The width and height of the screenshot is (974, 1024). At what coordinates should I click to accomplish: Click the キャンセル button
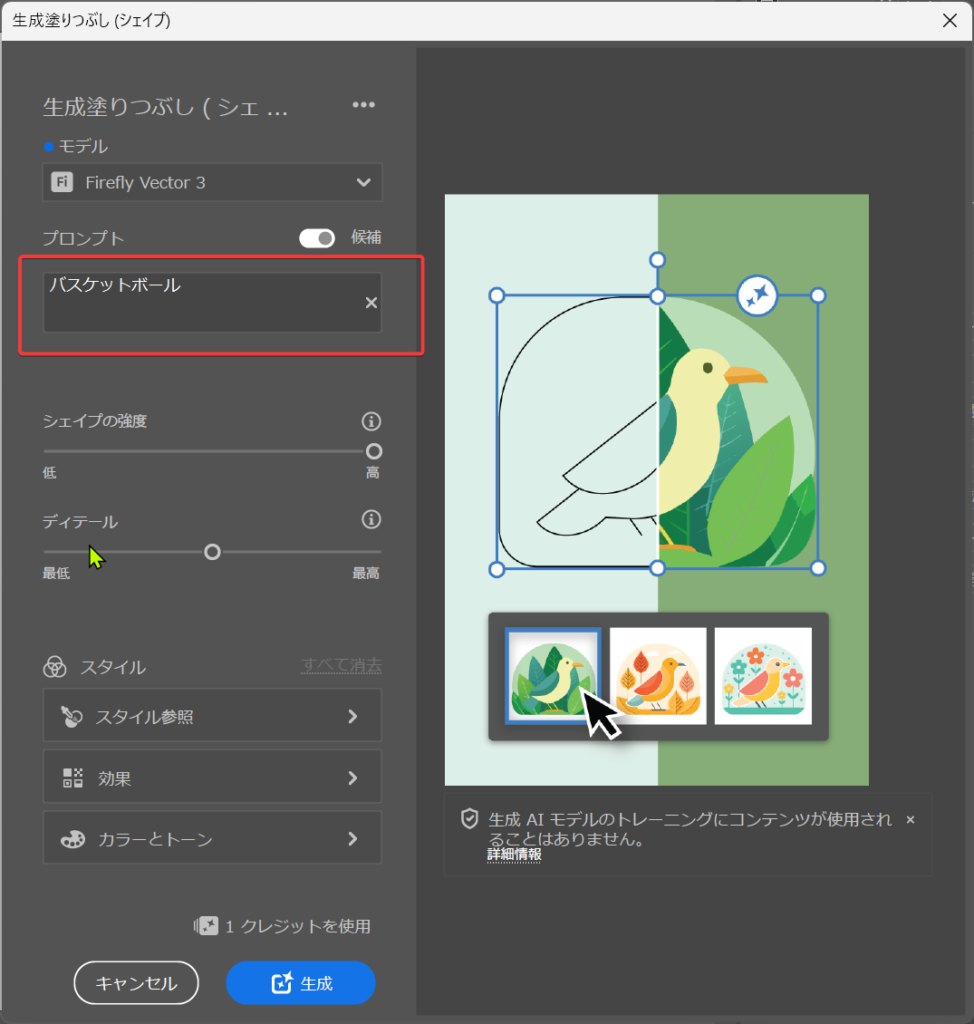[x=136, y=983]
